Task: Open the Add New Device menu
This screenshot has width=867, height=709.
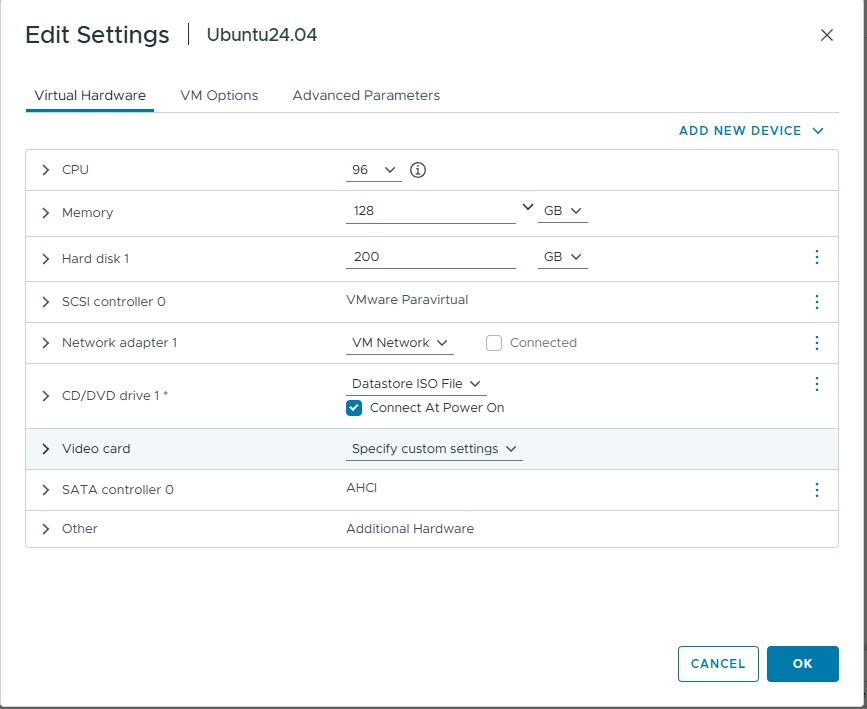Action: point(751,131)
